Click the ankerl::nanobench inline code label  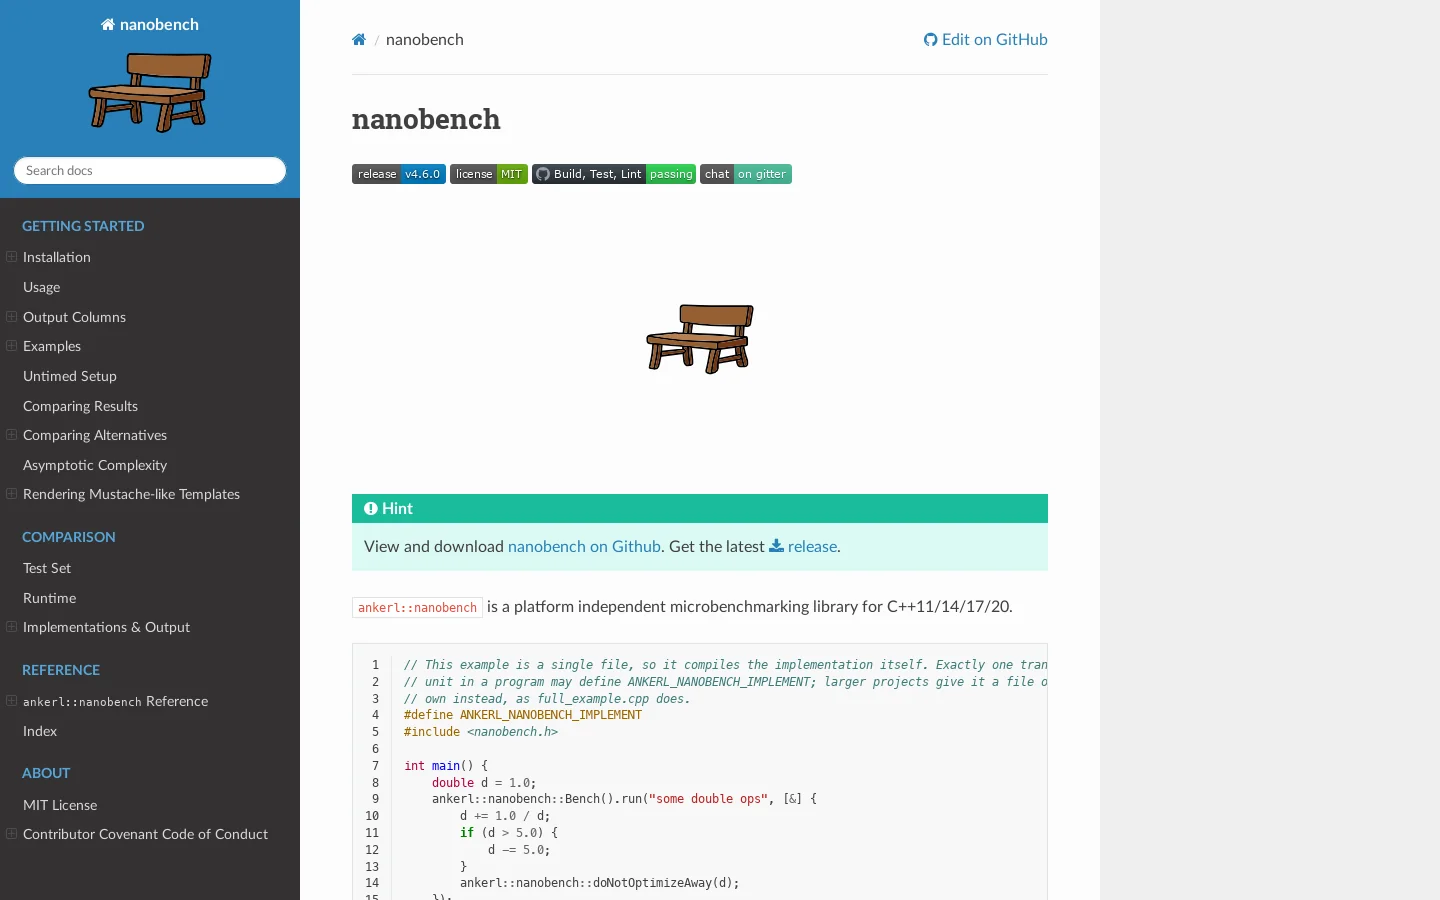tap(417, 608)
